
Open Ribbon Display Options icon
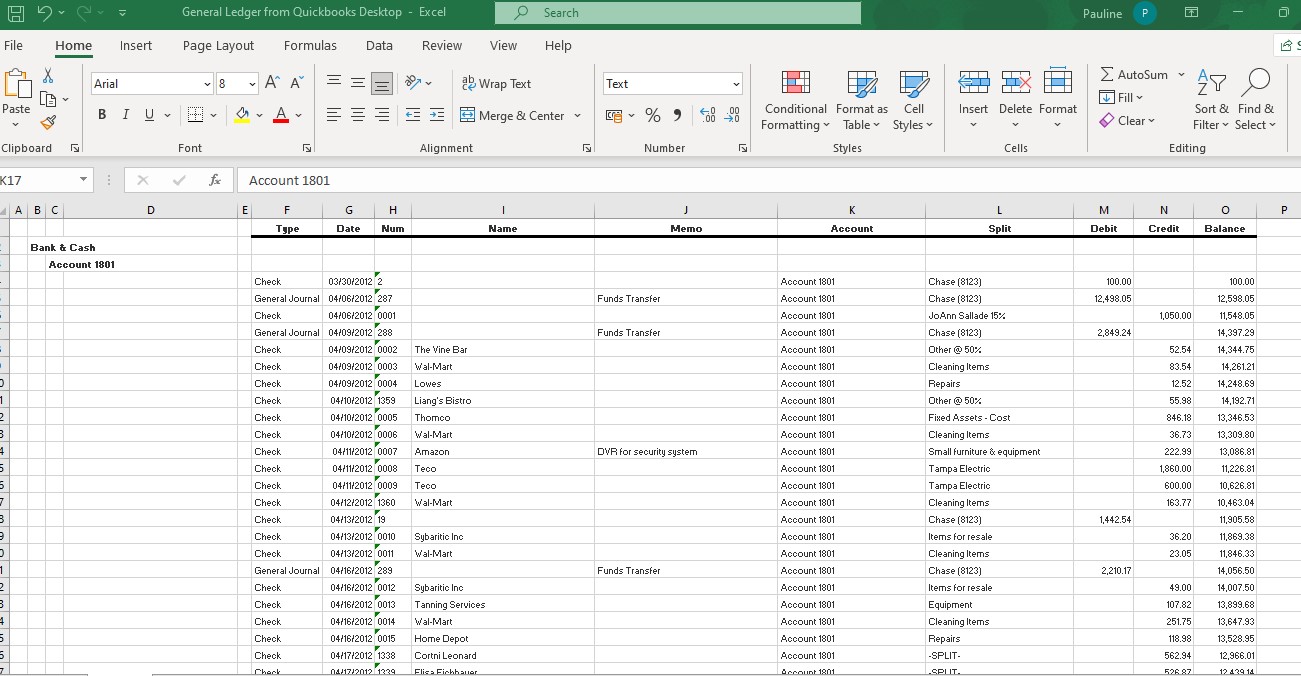pyautogui.click(x=1192, y=13)
